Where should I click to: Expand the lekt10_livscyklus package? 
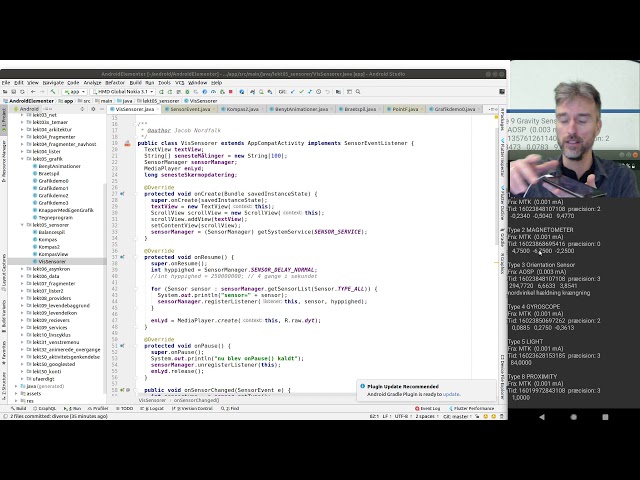pos(22,335)
